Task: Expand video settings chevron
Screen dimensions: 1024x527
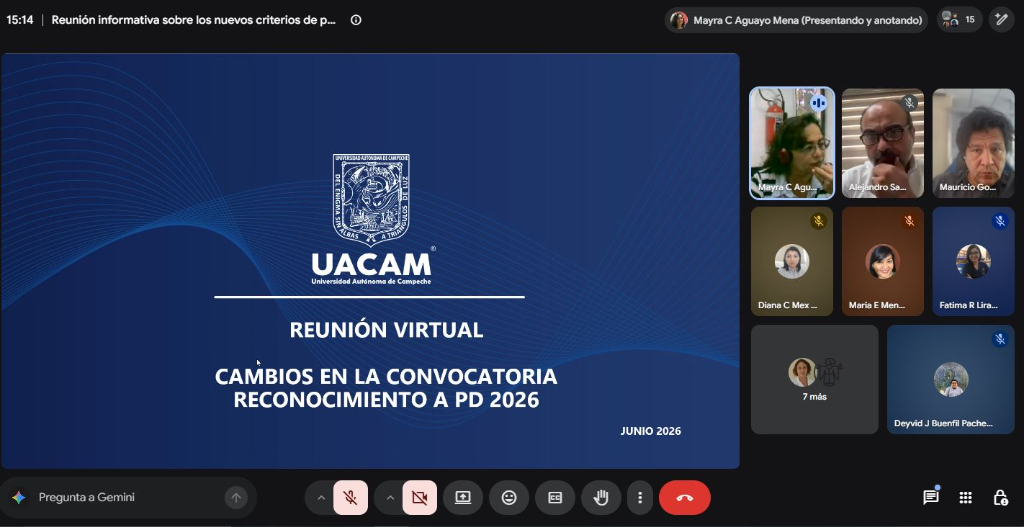Action: click(x=390, y=498)
